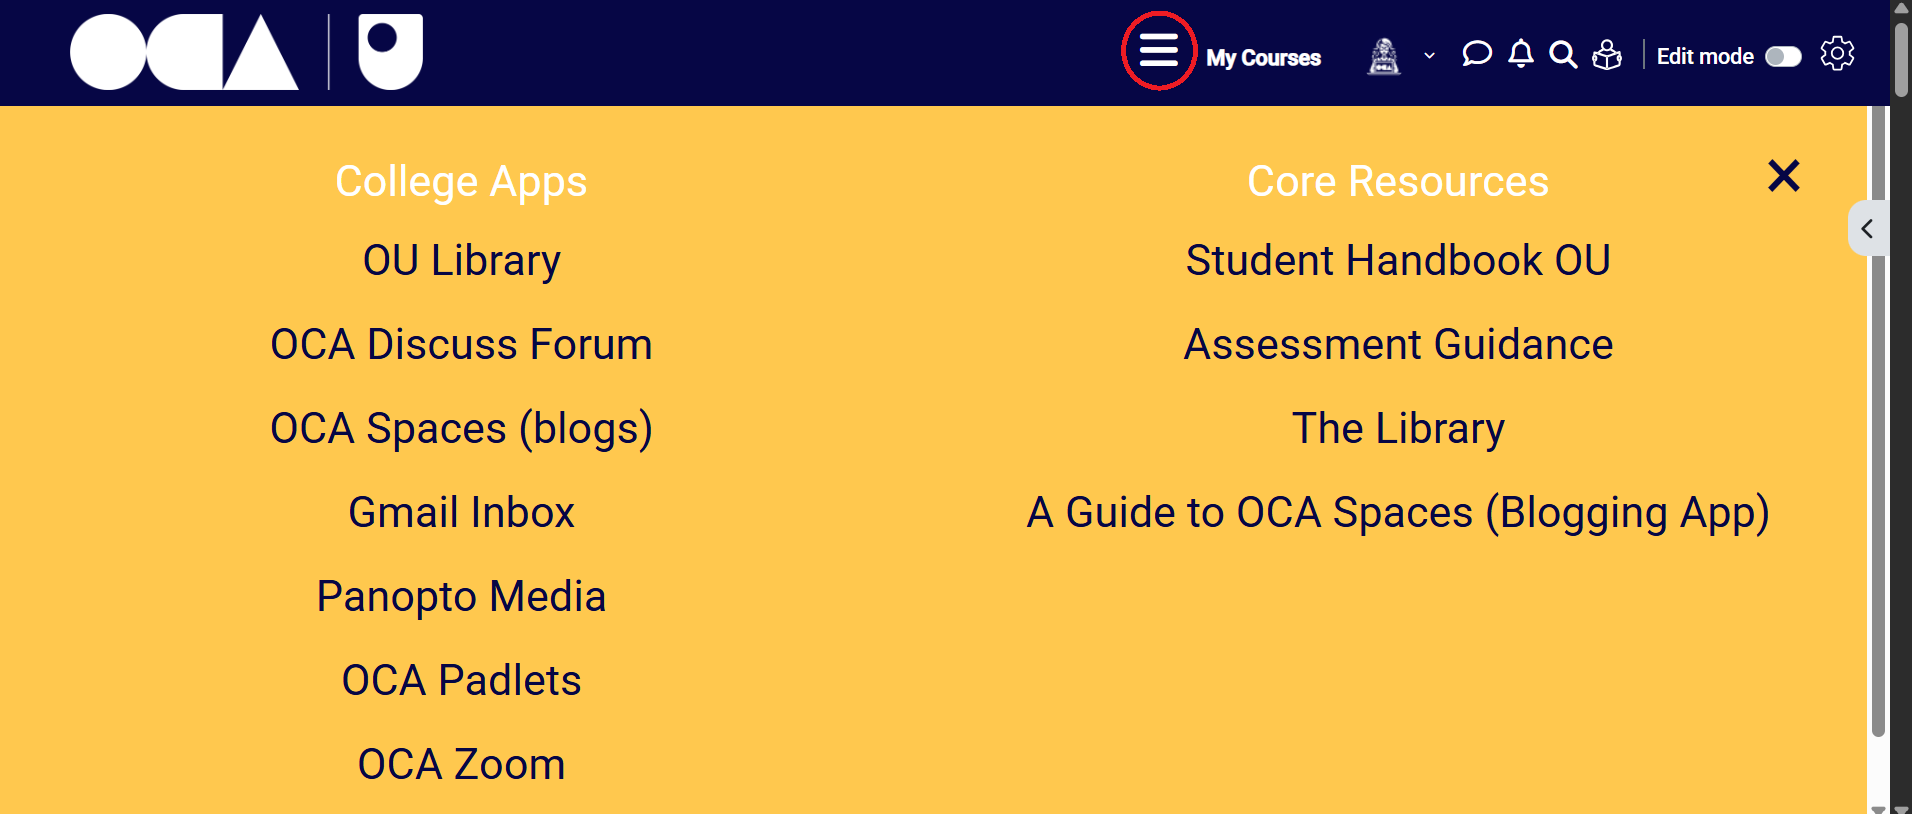Open My Courses

pos(1263,58)
